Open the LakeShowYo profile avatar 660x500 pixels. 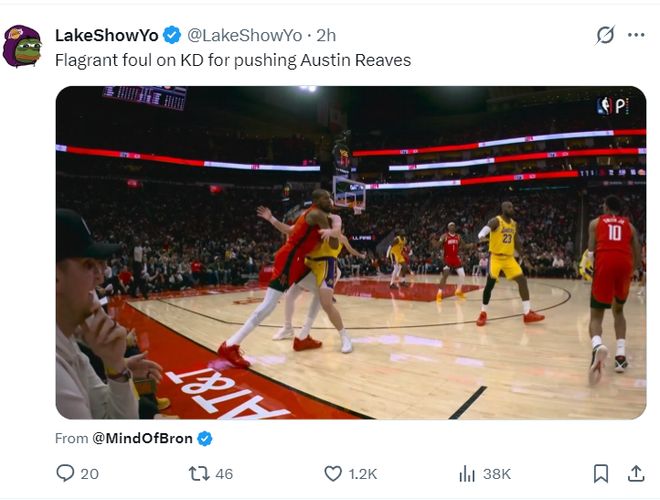pos(22,46)
